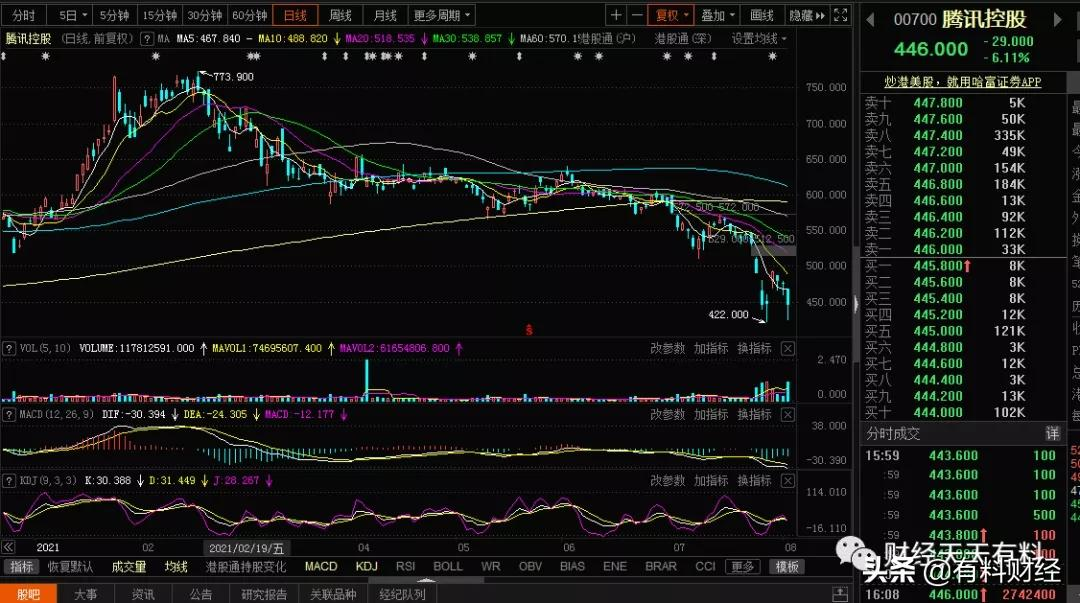Select 周线 weekly chart tab

[340, 15]
